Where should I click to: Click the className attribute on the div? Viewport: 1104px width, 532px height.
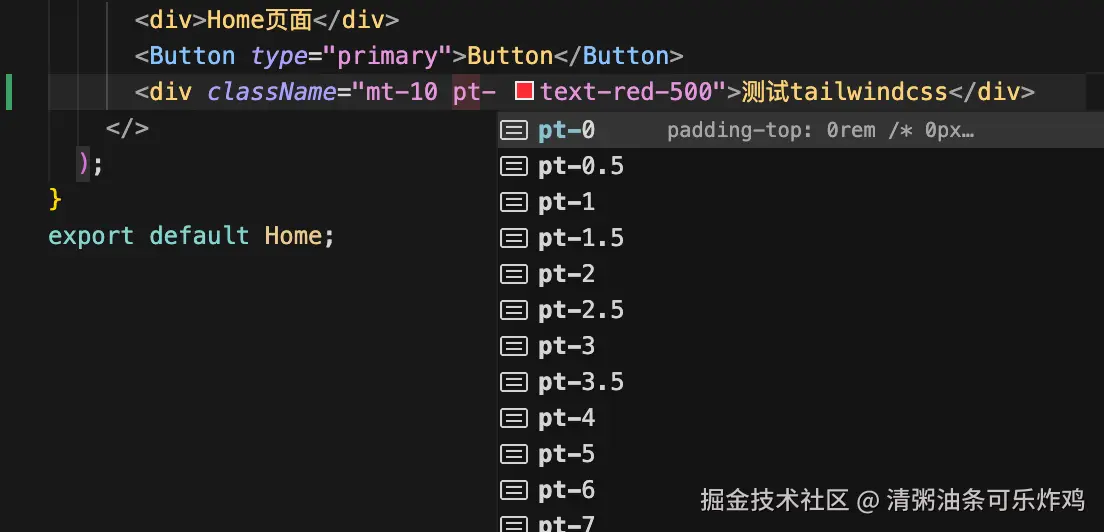271,92
